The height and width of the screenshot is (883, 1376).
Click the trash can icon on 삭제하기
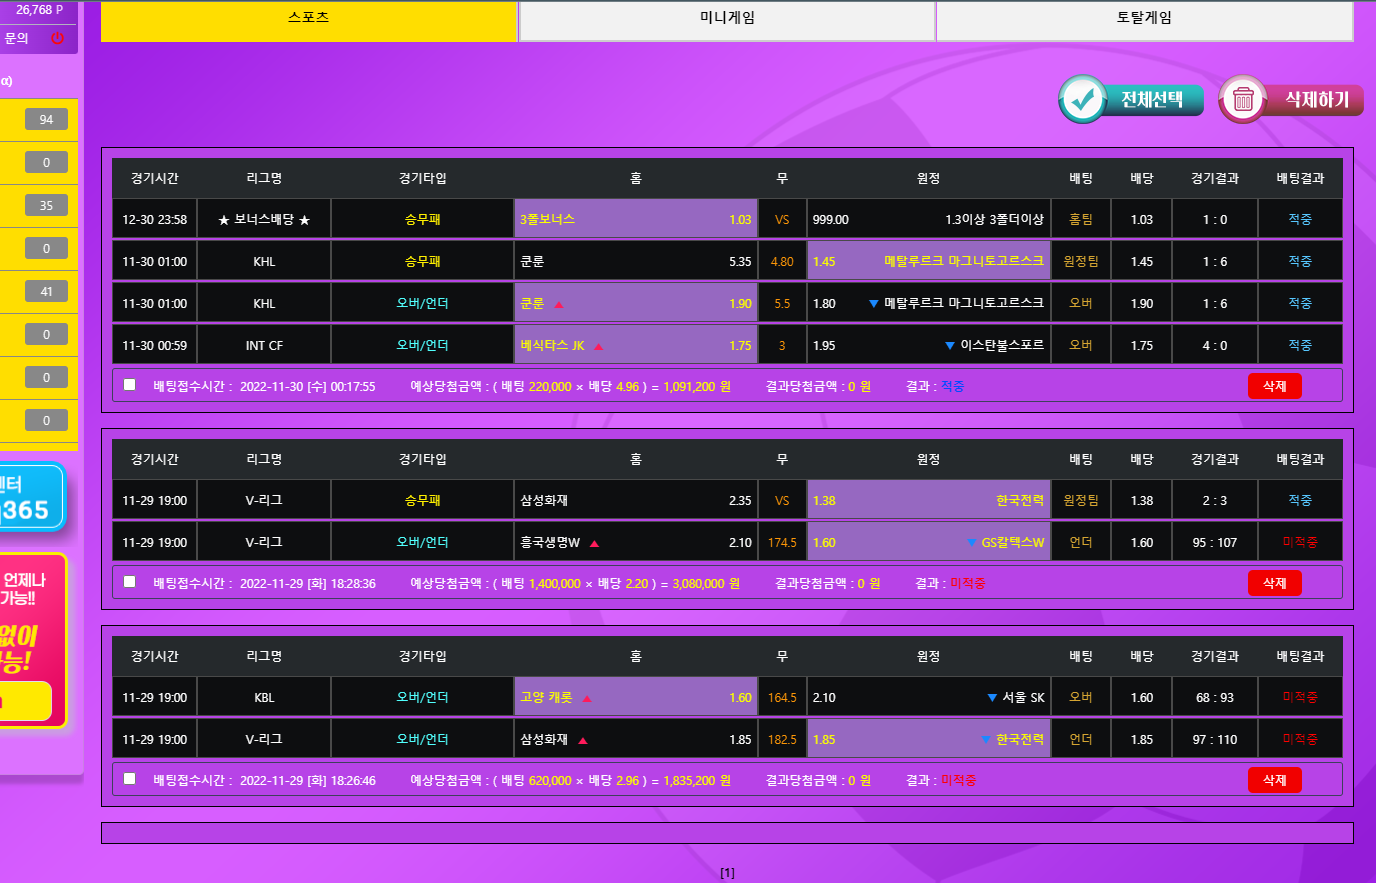pyautogui.click(x=1243, y=99)
